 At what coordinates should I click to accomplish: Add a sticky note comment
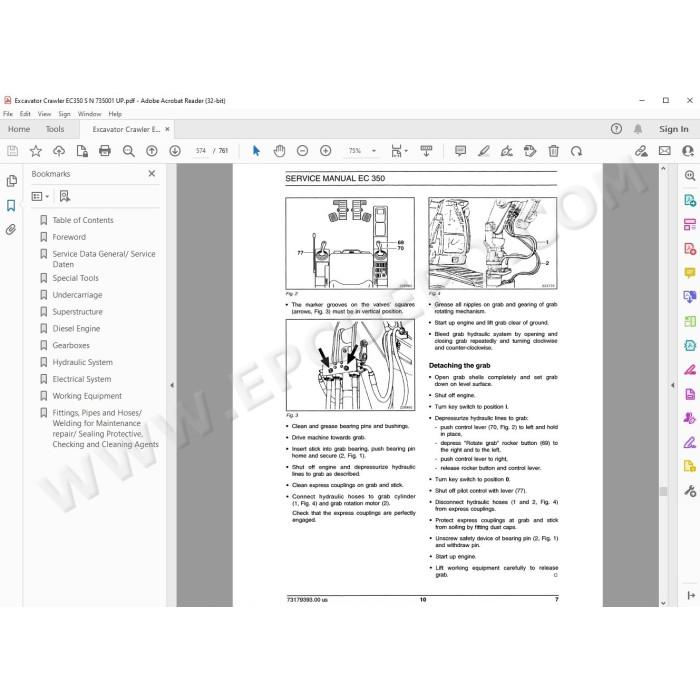pos(460,151)
